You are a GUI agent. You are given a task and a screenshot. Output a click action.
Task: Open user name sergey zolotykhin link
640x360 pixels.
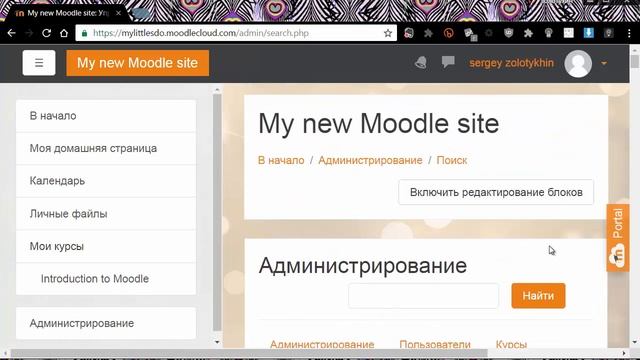[511, 63]
